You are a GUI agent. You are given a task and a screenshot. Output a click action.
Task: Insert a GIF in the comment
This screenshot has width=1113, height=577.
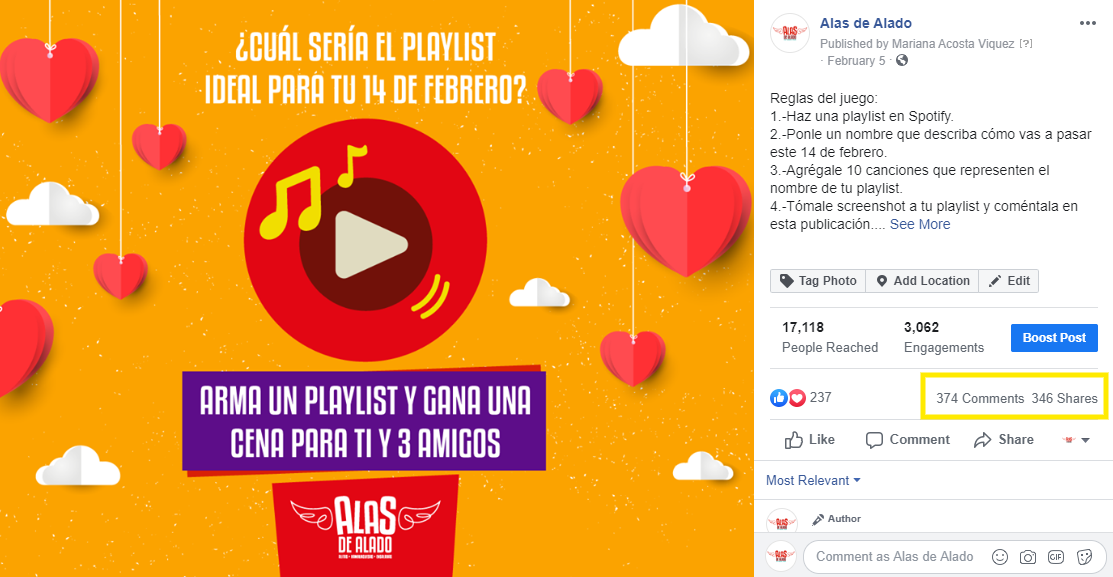(x=1056, y=557)
